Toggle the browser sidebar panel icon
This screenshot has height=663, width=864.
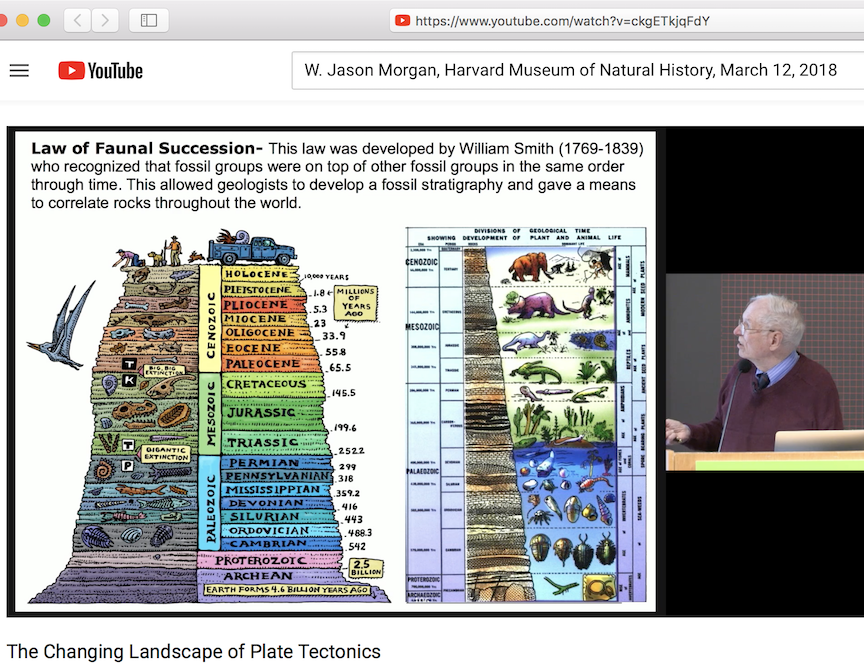[x=148, y=19]
